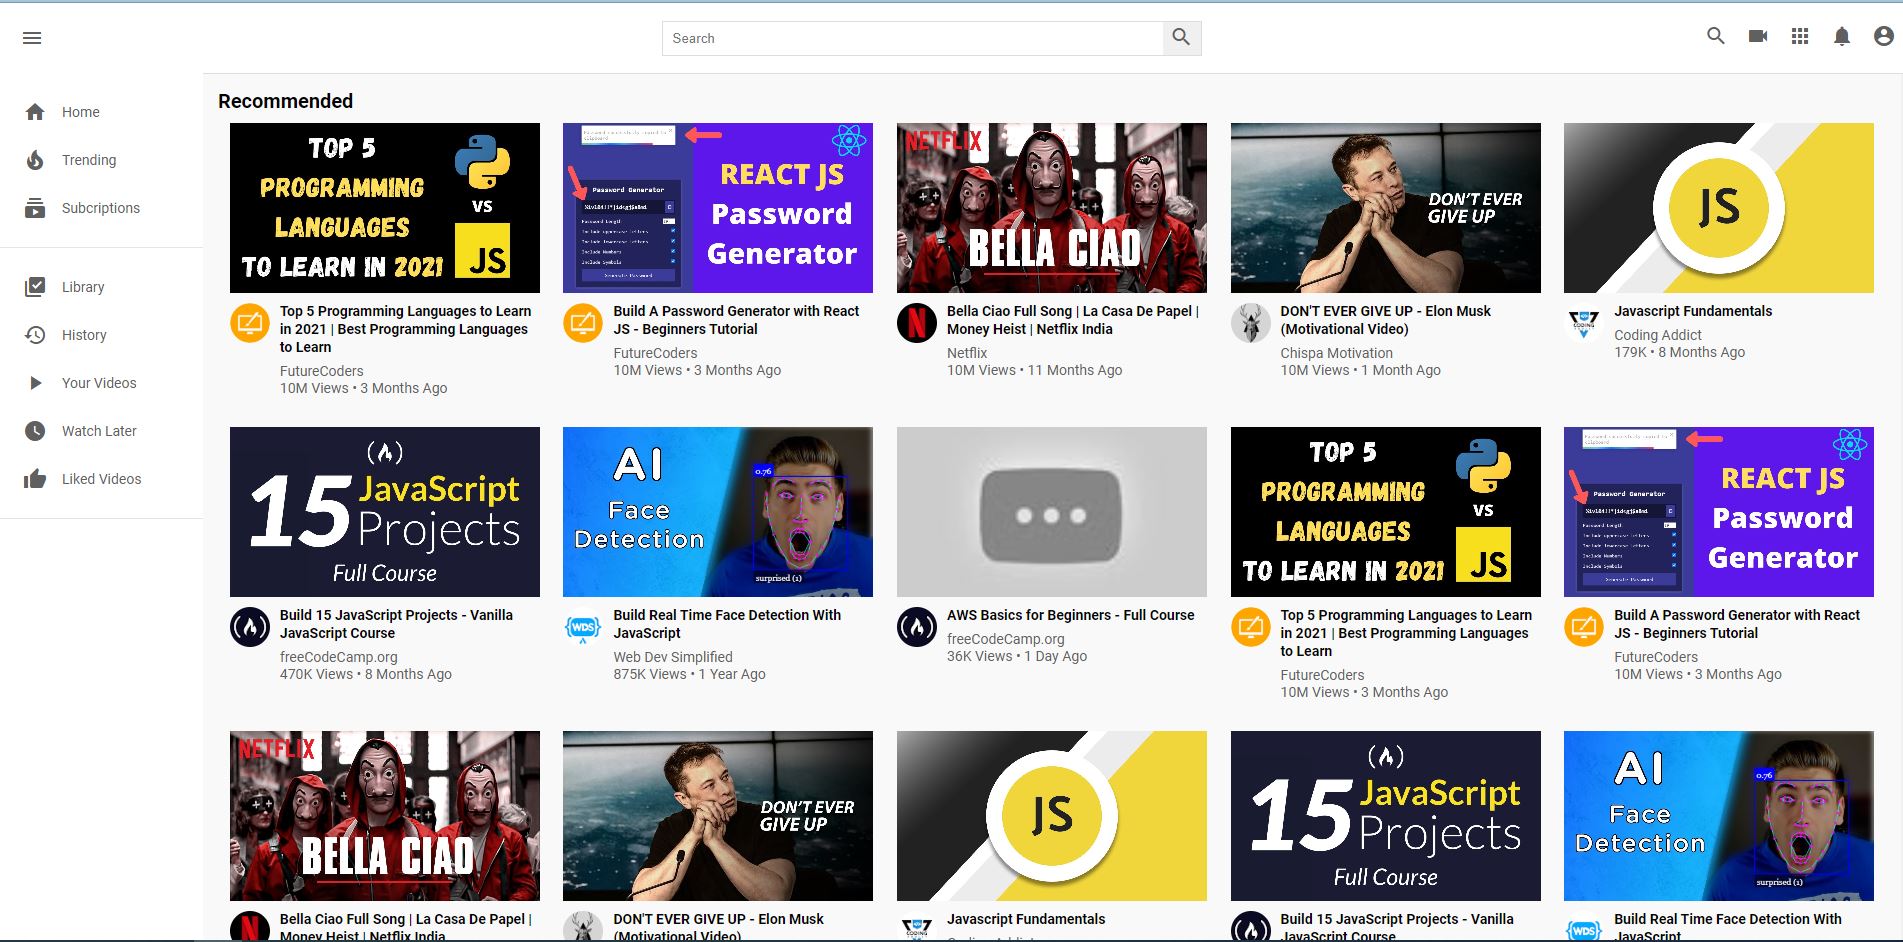The height and width of the screenshot is (942, 1903).
Task: Click the 'Web Dev Simplified' channel name
Action: 673,657
